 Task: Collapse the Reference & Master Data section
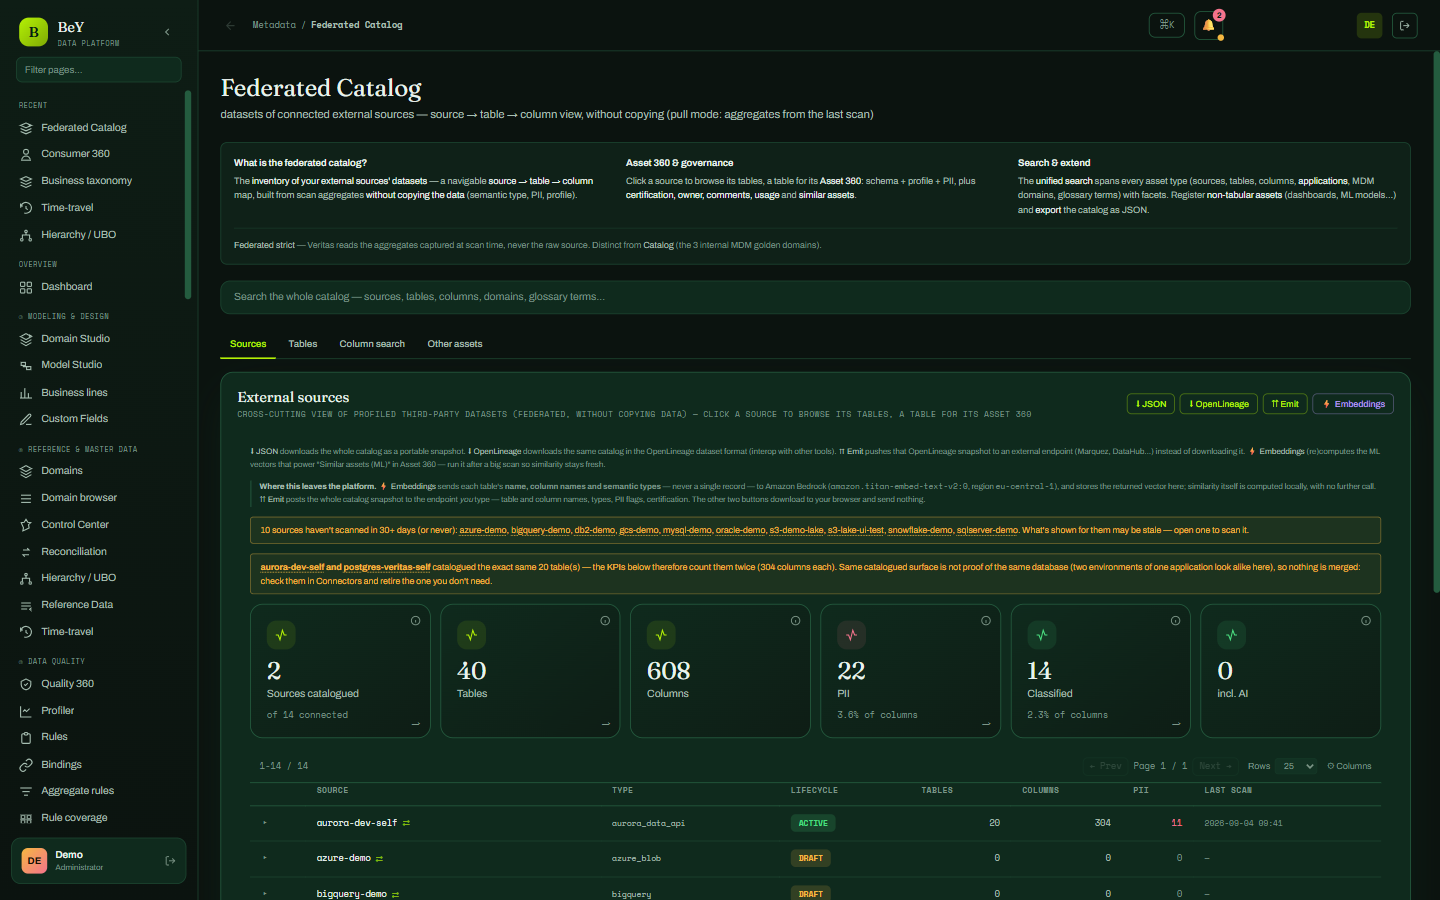tap(78, 449)
